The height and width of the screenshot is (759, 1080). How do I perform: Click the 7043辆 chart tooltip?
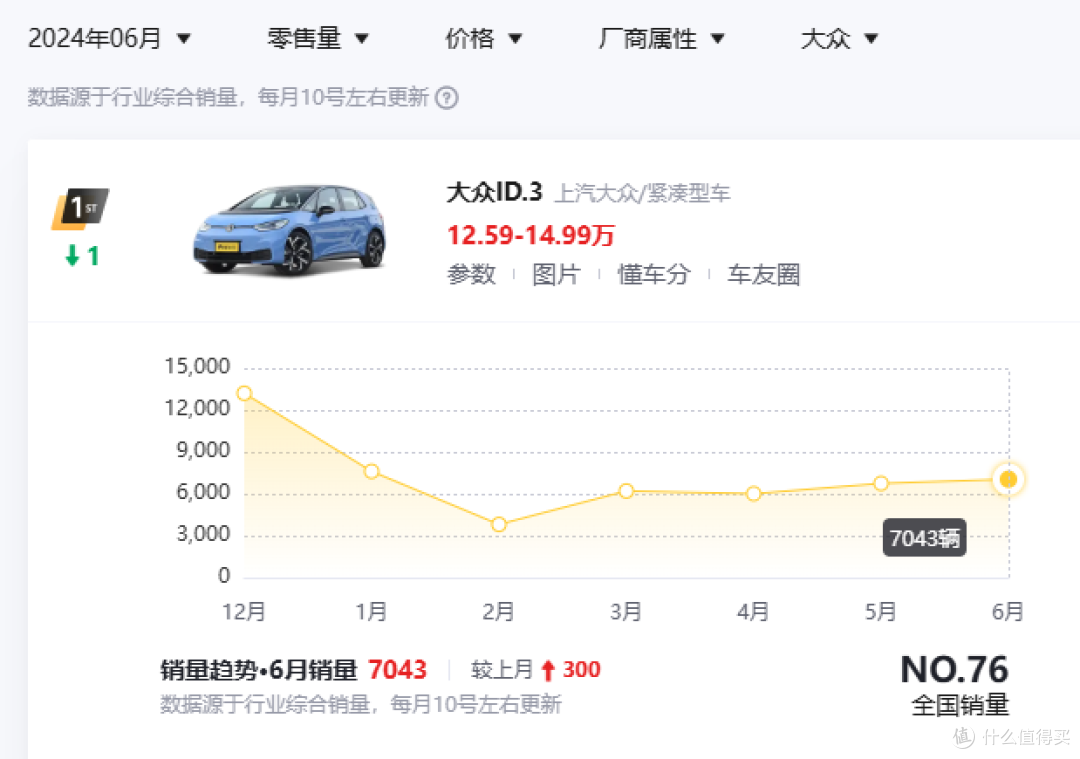(924, 538)
